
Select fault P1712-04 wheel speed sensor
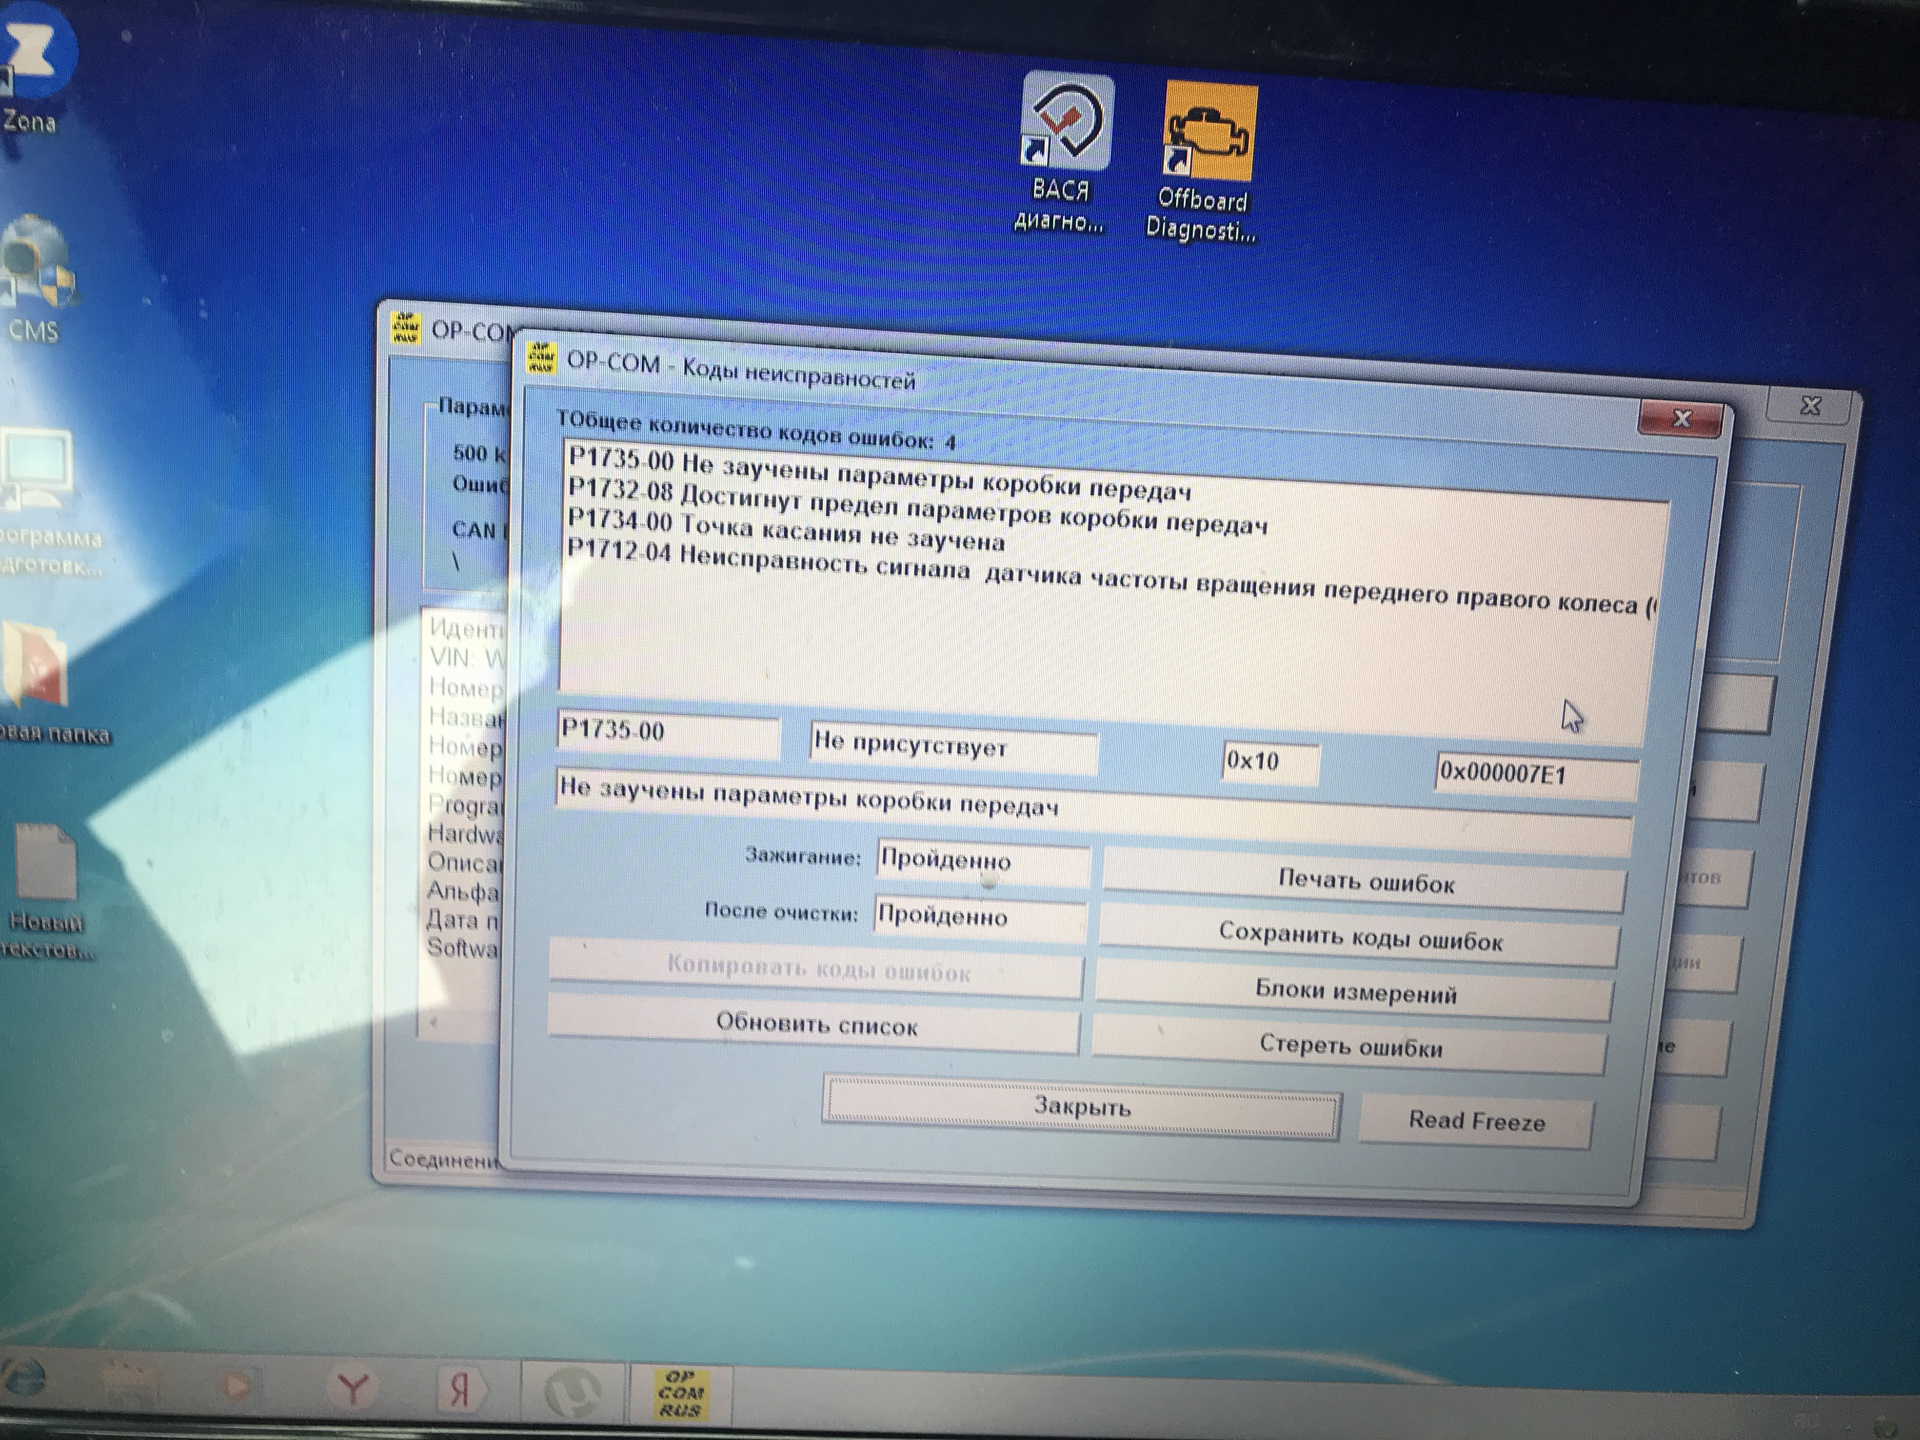pyautogui.click(x=1113, y=578)
